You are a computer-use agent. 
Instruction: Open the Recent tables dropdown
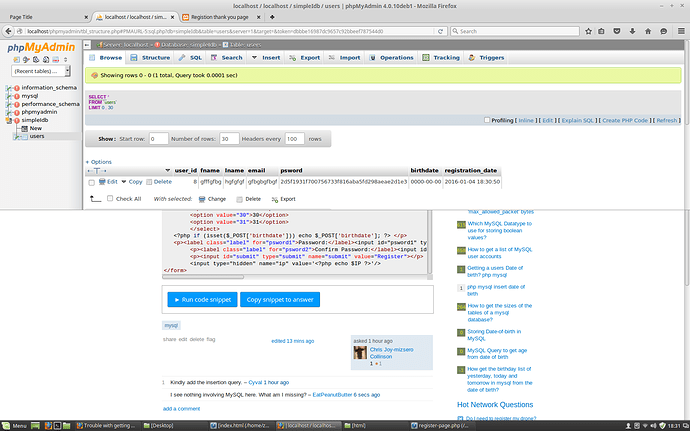[x=41, y=71]
